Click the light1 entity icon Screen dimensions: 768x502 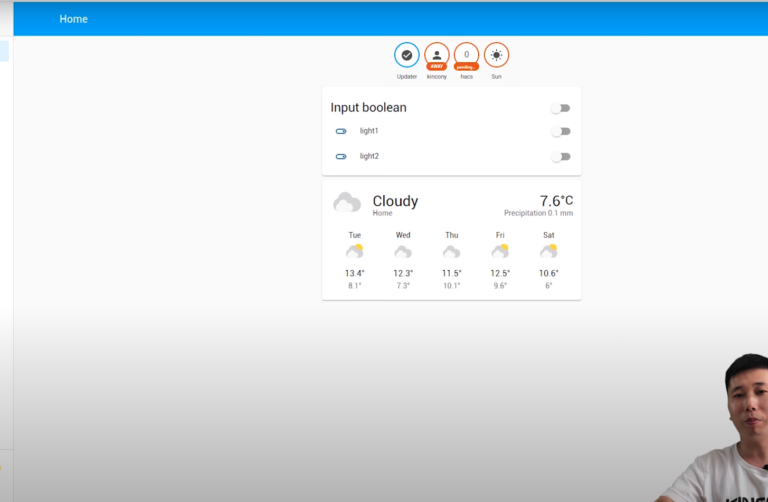(341, 131)
